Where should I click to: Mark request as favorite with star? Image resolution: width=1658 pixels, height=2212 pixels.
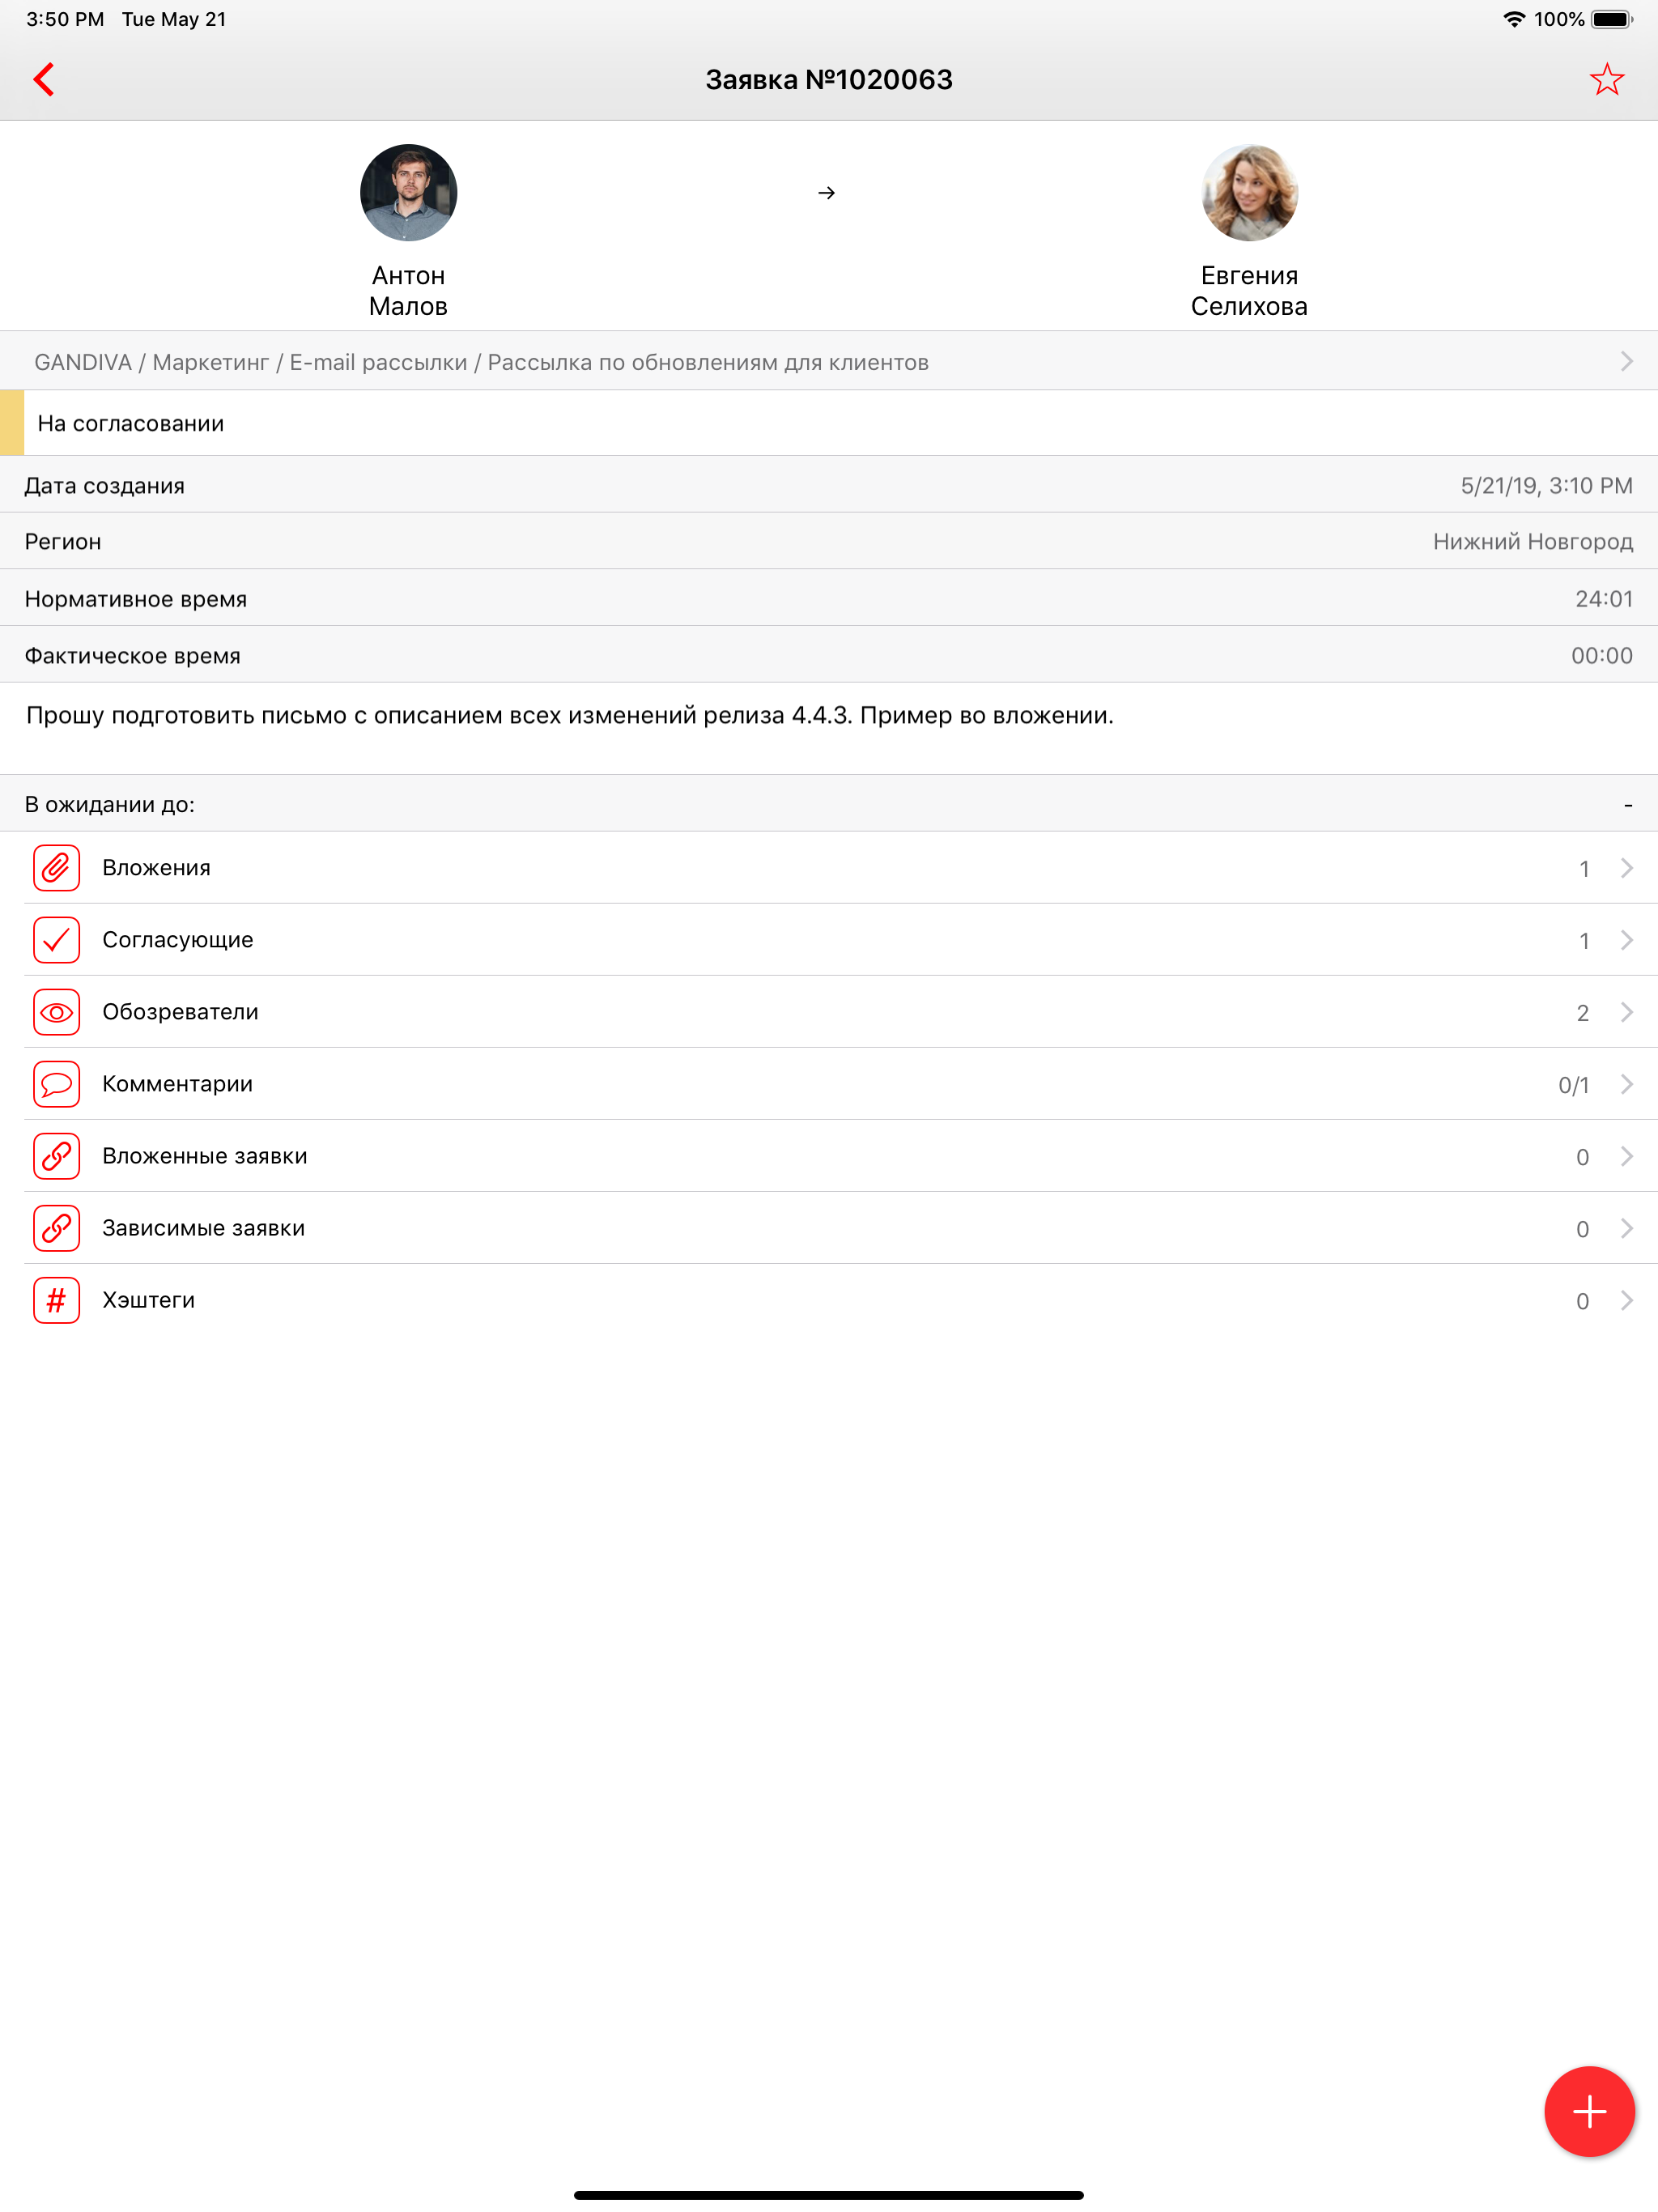pyautogui.click(x=1606, y=79)
